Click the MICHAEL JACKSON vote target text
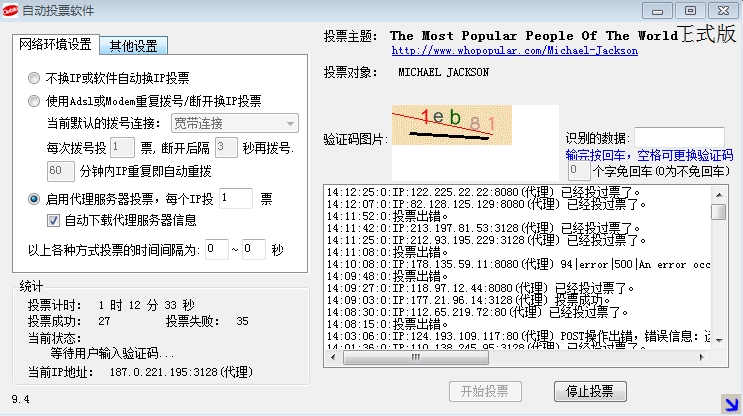Viewport: 743px width, 416px height. (444, 72)
